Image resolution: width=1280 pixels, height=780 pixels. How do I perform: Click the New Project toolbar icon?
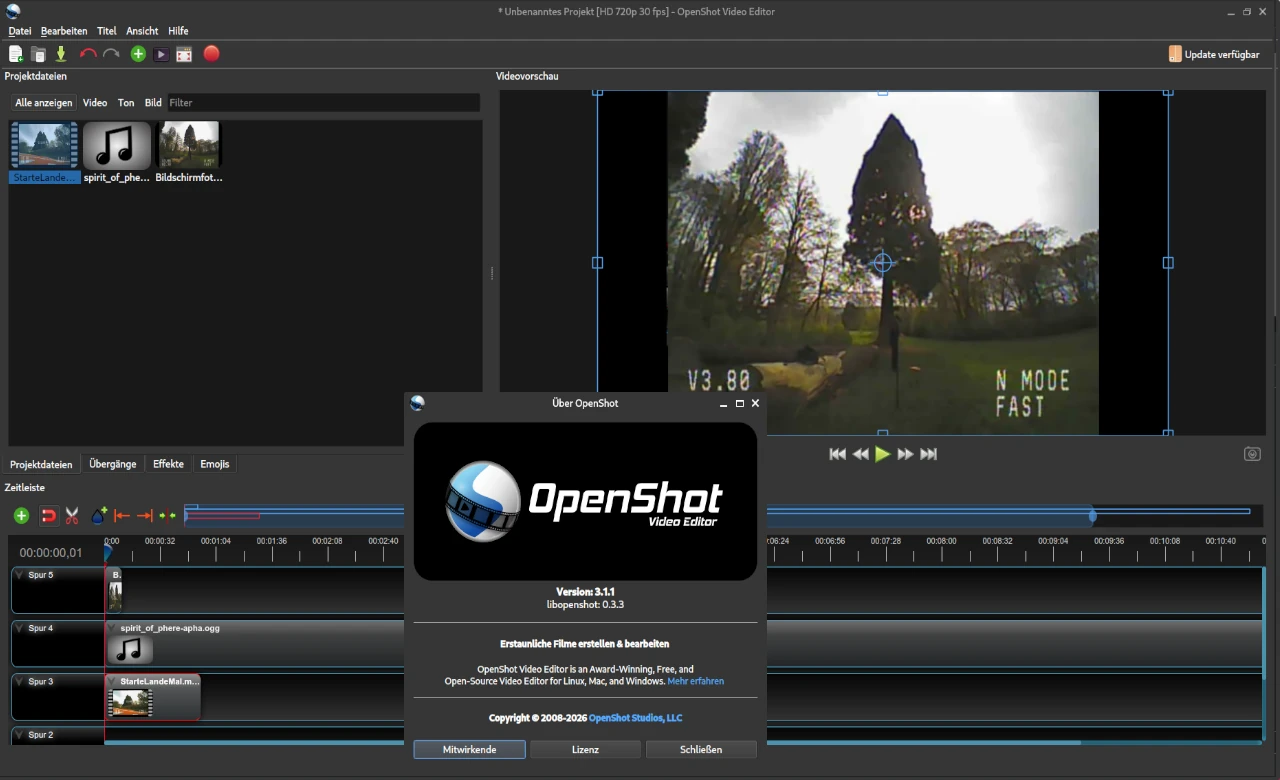tap(16, 54)
